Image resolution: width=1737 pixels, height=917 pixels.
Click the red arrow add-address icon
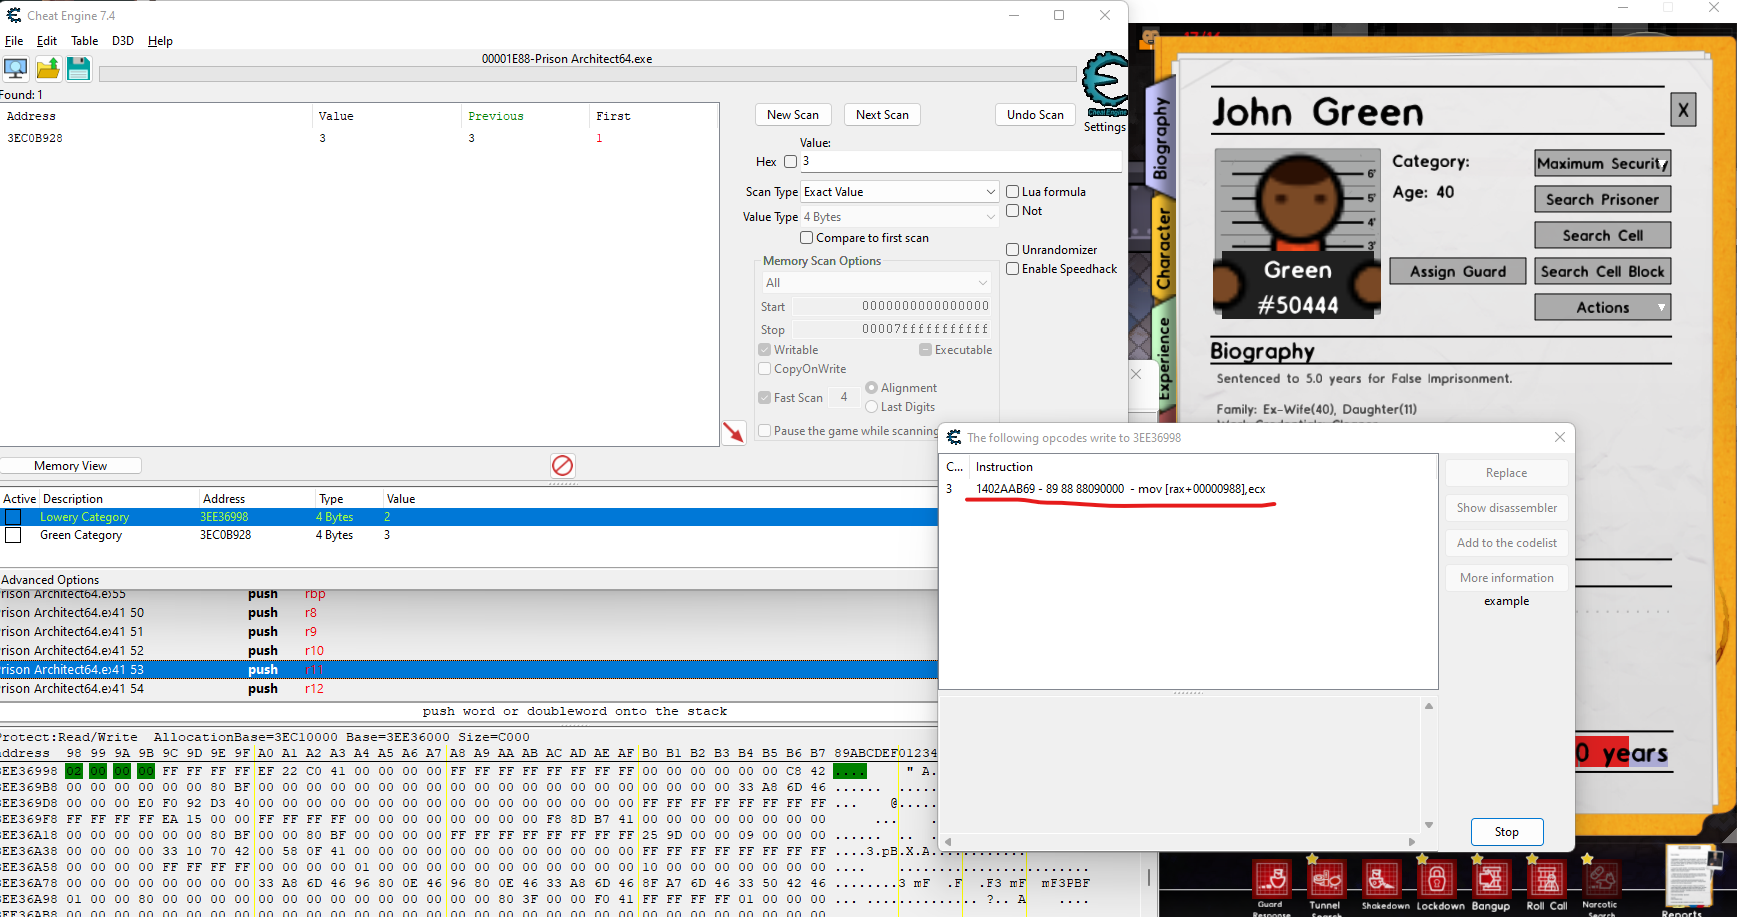point(734,432)
